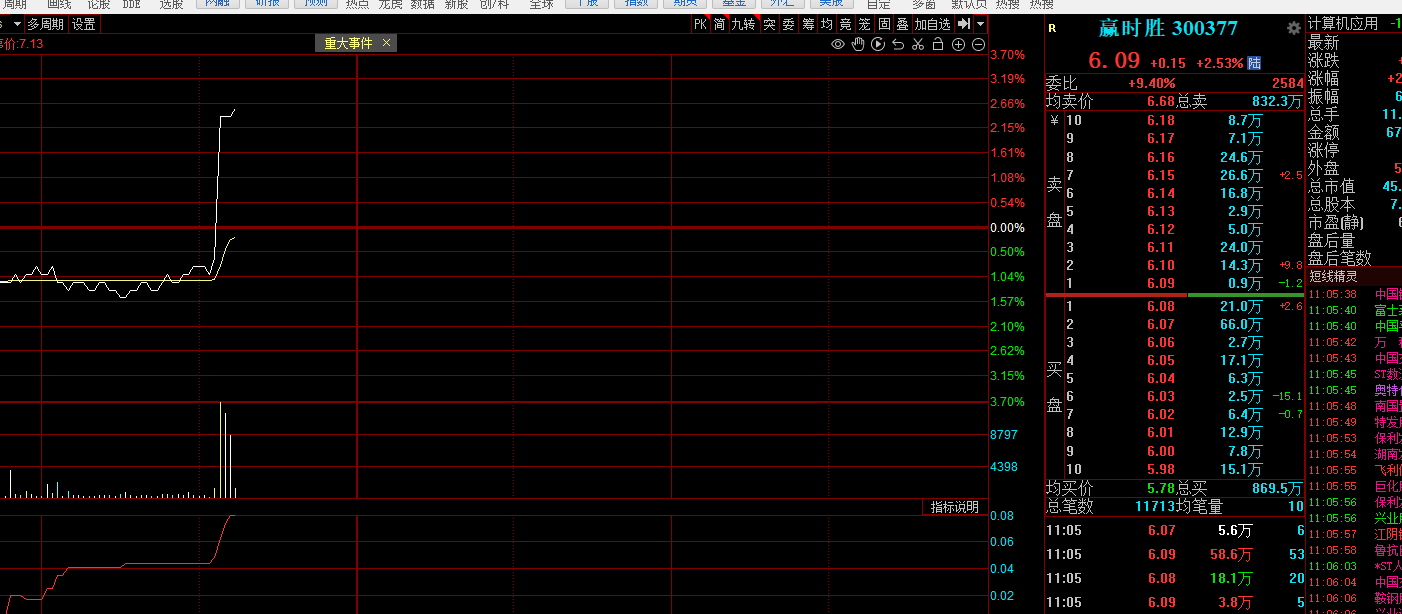Click the undo arrow icon
This screenshot has width=1402, height=614.
point(898,44)
